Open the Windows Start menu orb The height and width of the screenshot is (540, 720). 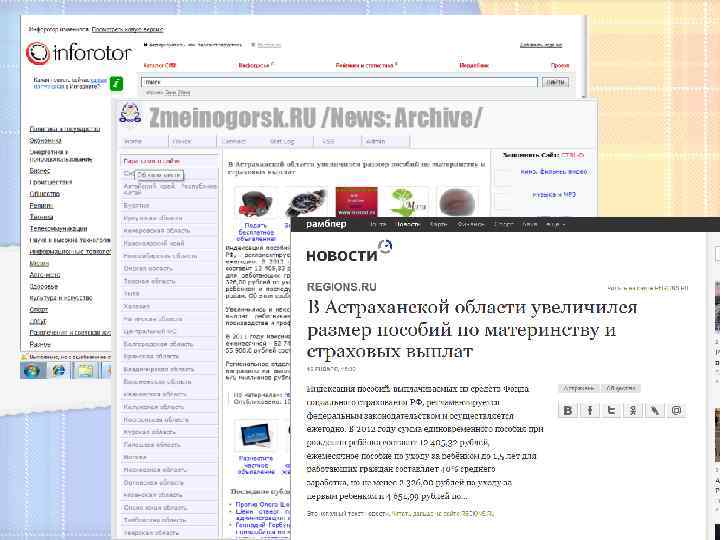[32, 370]
